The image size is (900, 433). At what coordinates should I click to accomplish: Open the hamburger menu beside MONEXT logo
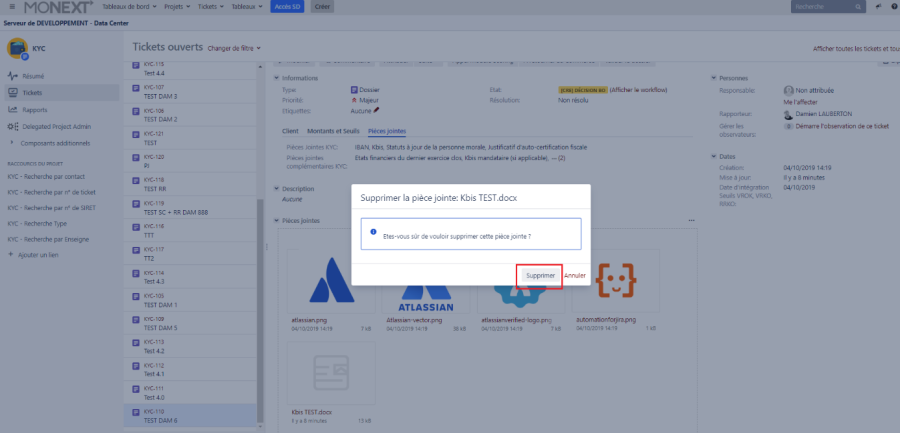coord(9,6)
